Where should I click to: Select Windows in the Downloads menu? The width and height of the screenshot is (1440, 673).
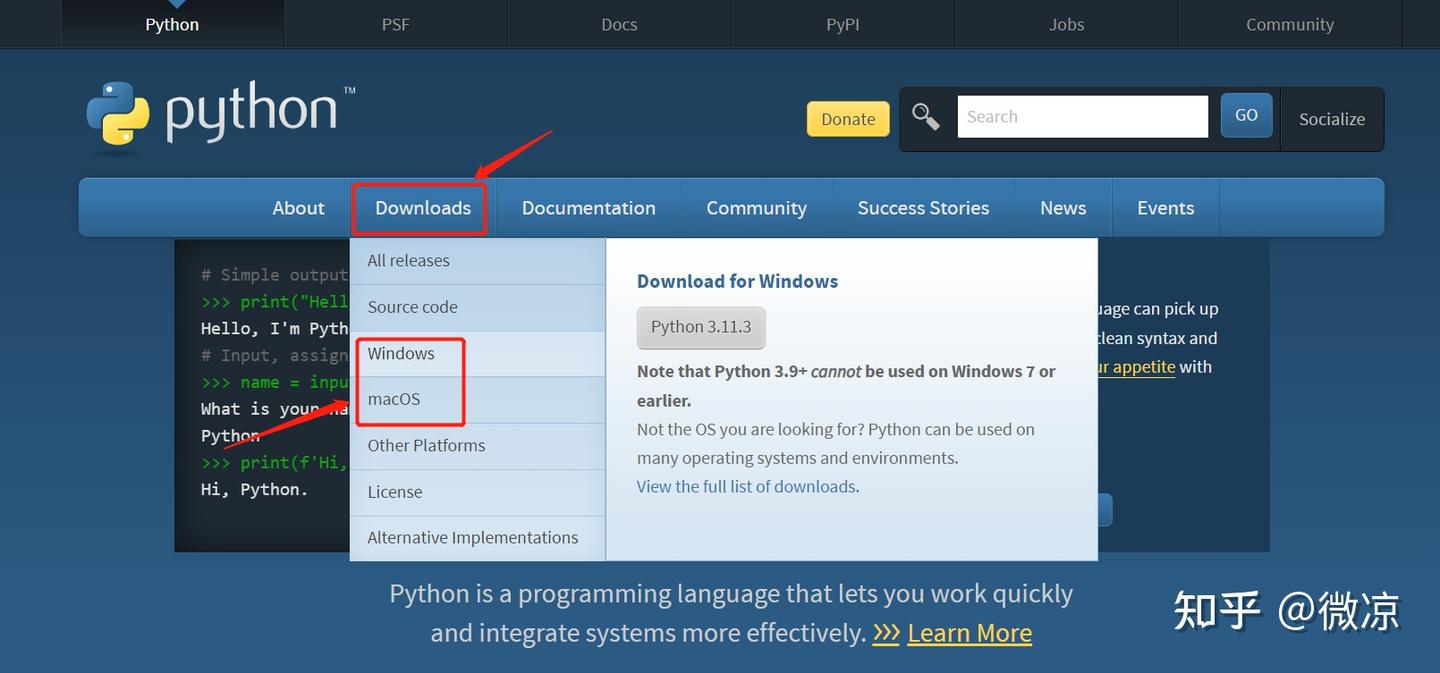(401, 353)
